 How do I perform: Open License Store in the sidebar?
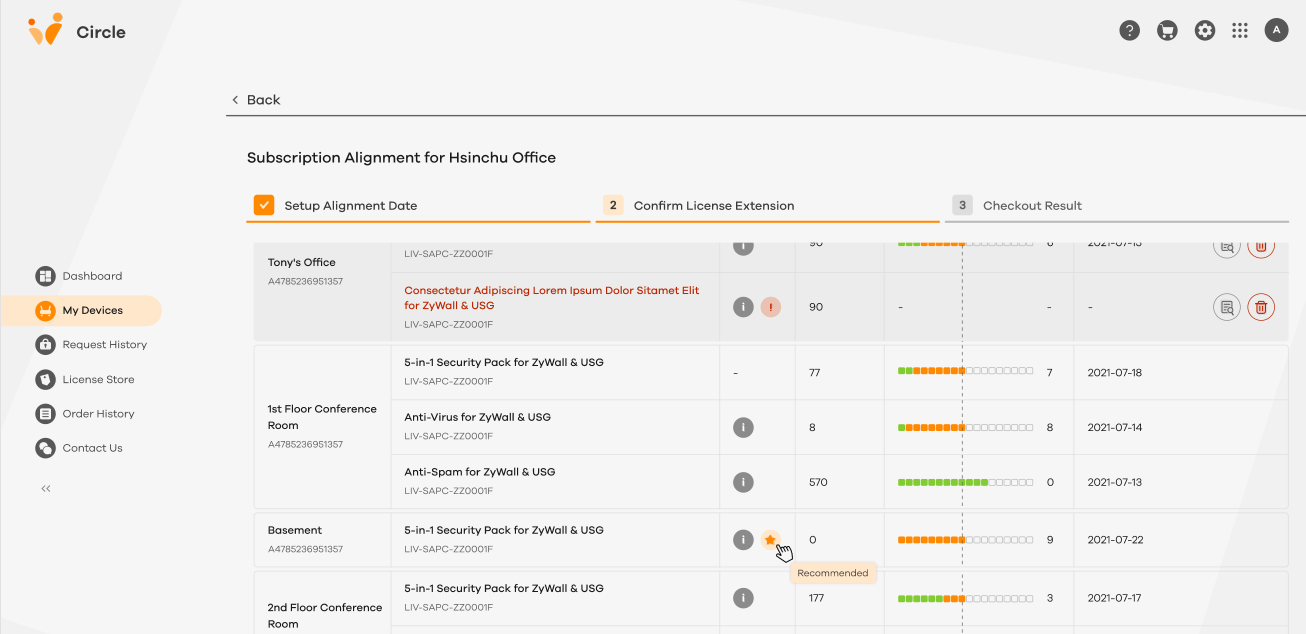point(86,380)
